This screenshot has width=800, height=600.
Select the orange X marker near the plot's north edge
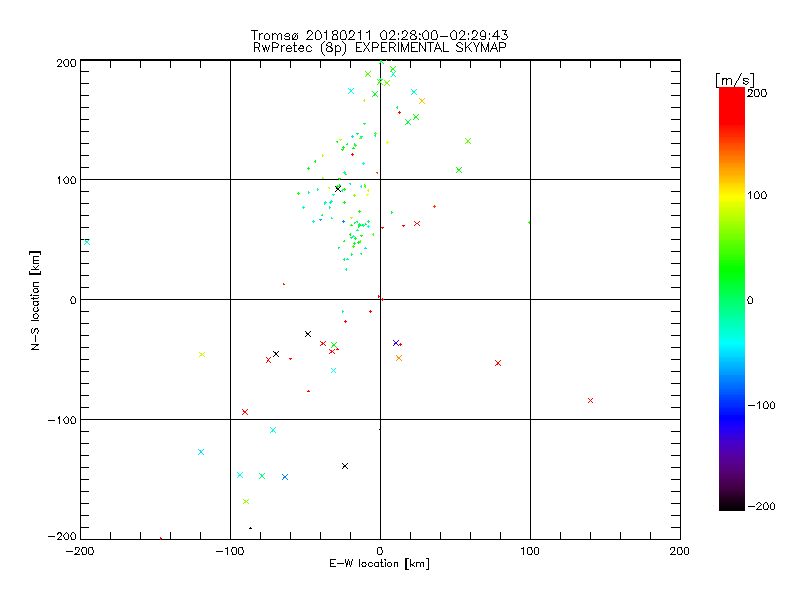pyautogui.click(x=422, y=101)
